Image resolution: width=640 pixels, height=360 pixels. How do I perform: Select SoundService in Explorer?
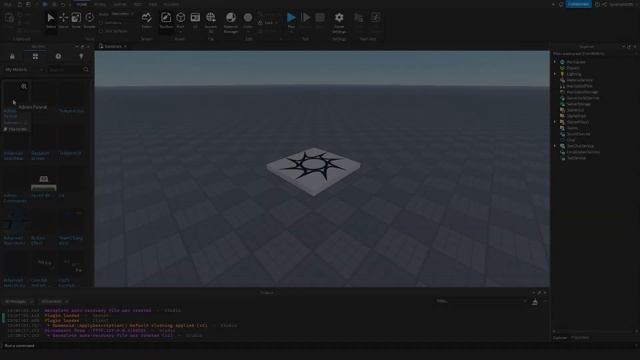click(x=578, y=134)
